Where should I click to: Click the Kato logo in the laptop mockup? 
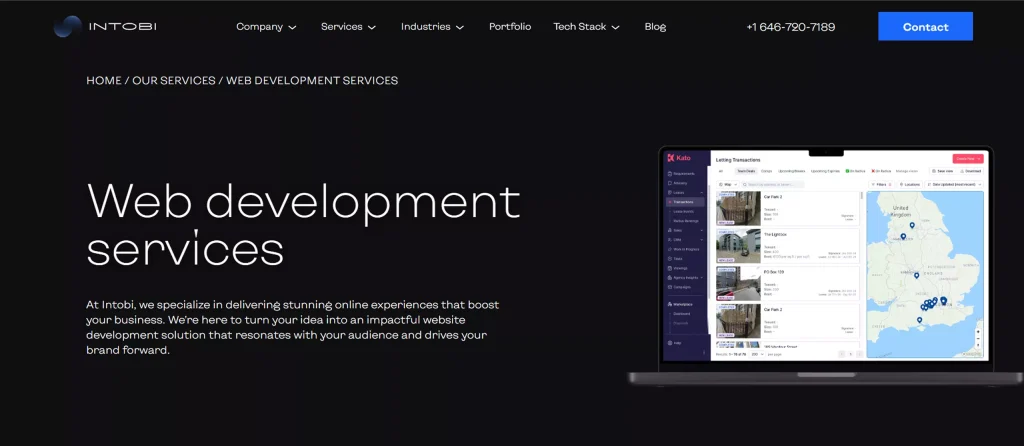pos(679,158)
